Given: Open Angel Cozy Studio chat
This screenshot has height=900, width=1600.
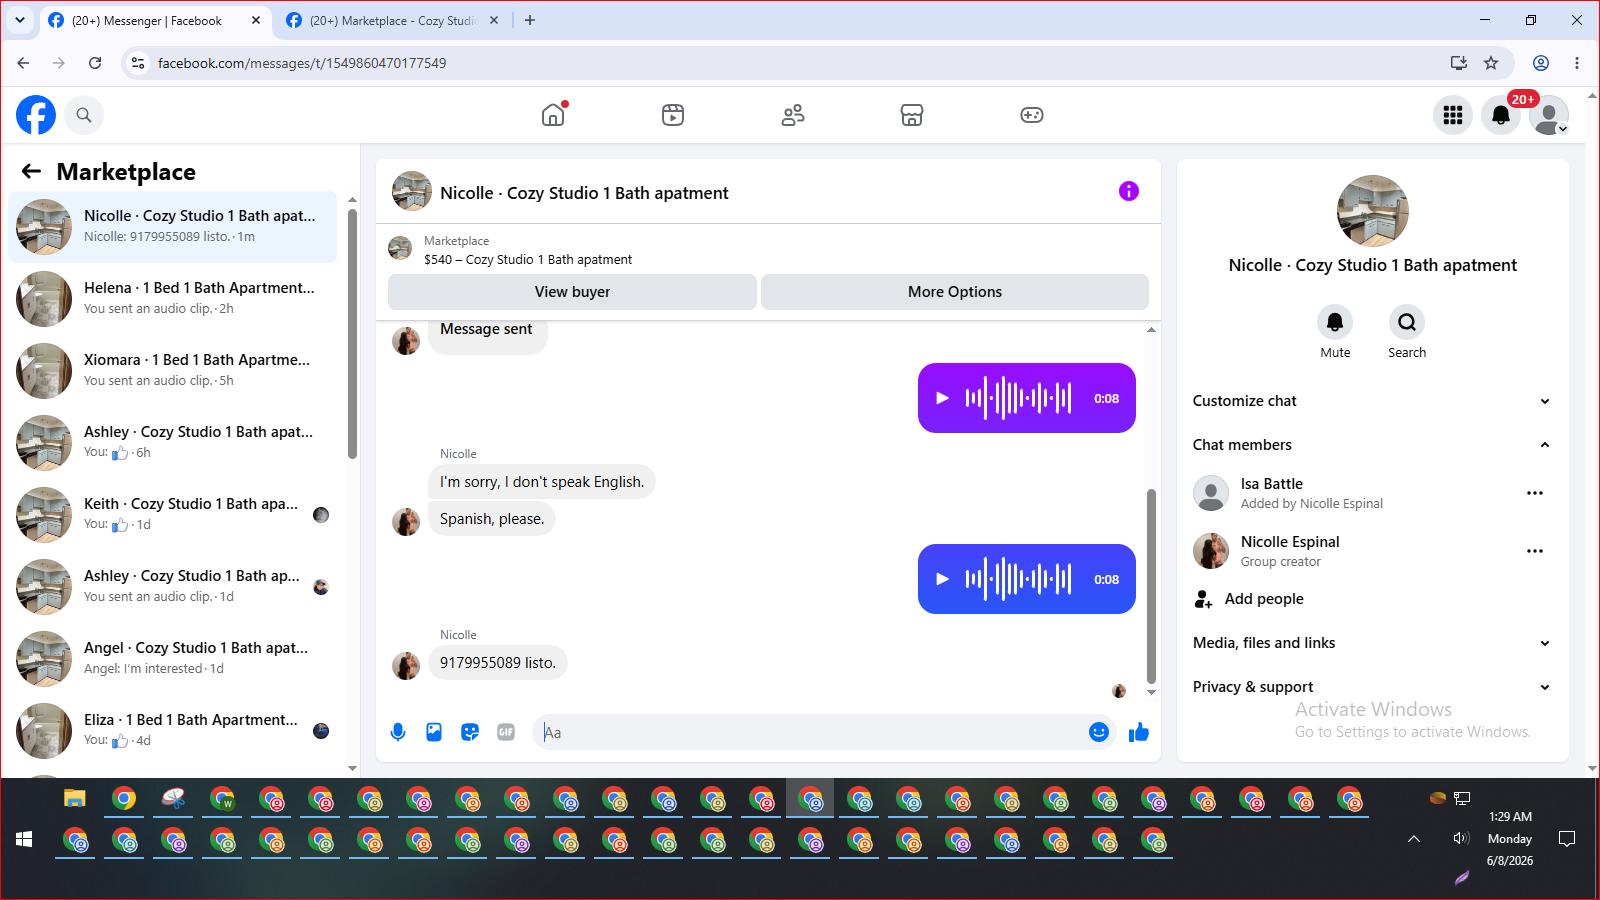Looking at the screenshot, I should [x=173, y=659].
